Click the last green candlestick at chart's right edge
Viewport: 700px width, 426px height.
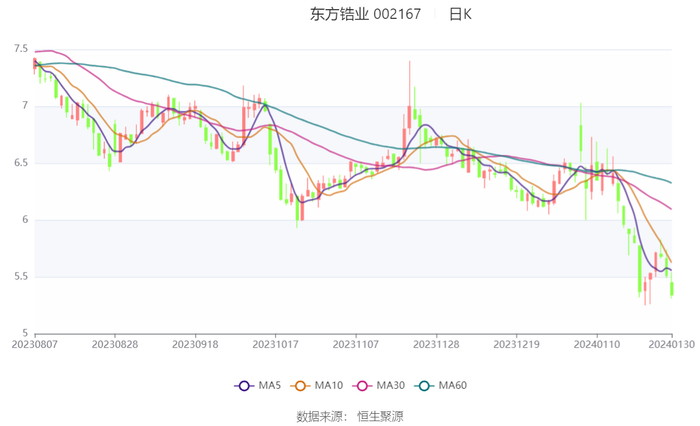[x=672, y=288]
